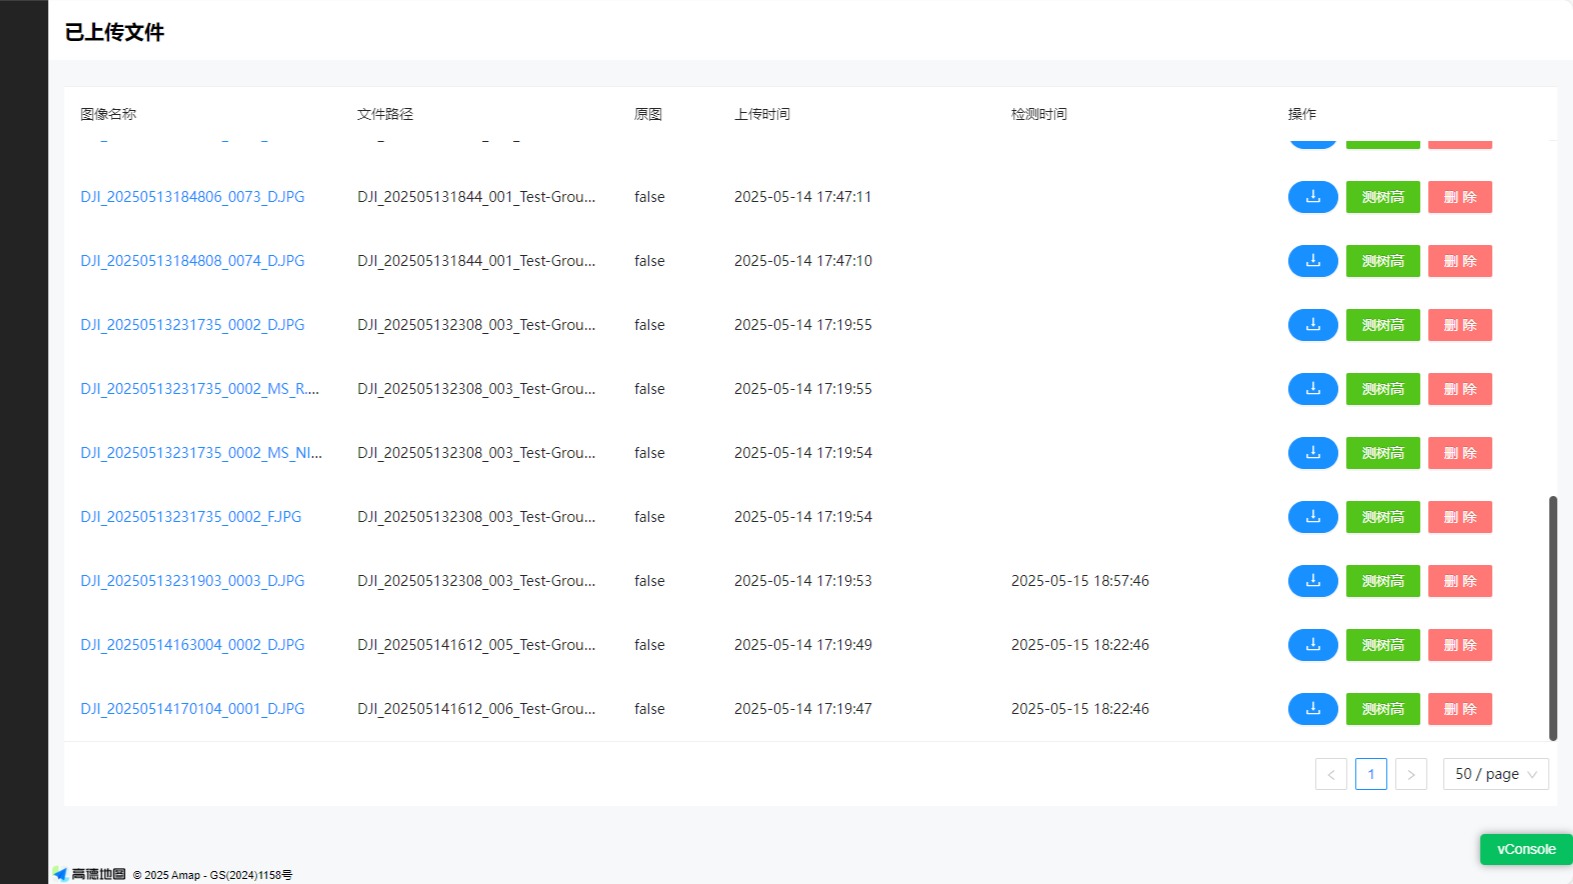Delete file DJI_20250513184808_0074_D.JPG

tap(1460, 261)
